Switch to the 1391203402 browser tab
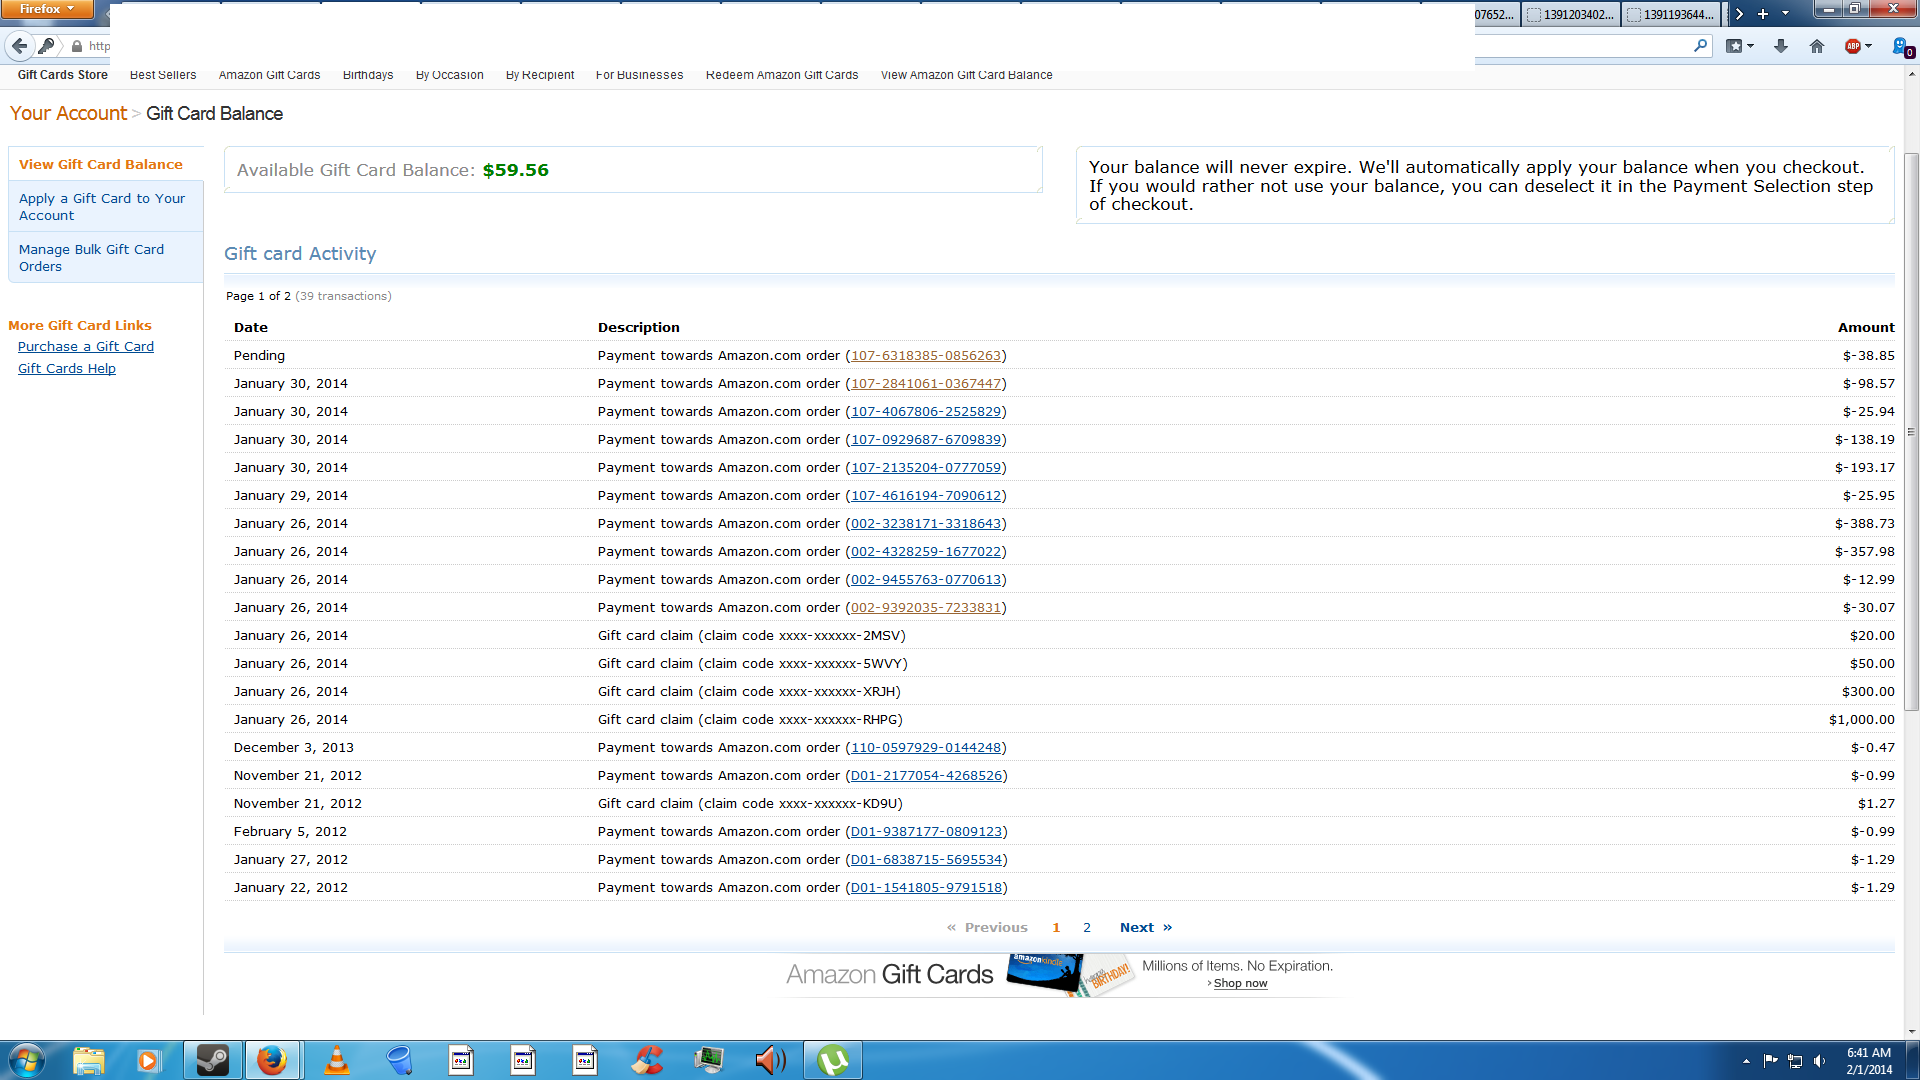Viewport: 1920px width, 1080px height. (1570, 14)
